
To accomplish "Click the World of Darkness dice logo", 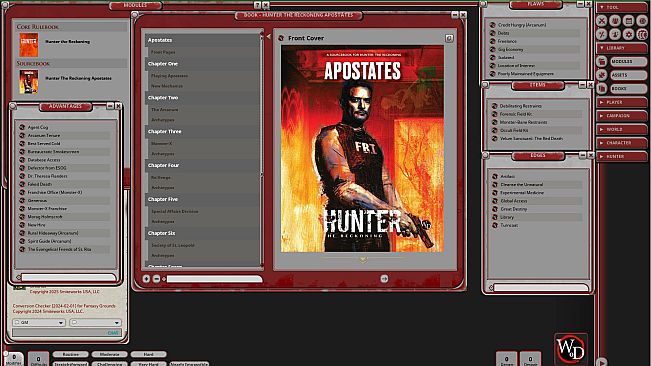I will 571,349.
